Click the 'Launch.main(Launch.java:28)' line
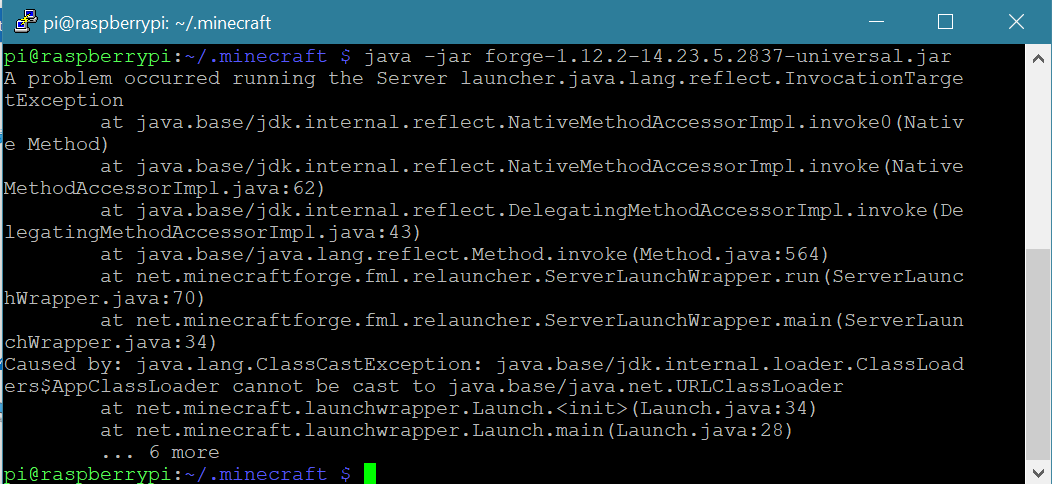Screen dimensions: 1052x484 (446, 430)
